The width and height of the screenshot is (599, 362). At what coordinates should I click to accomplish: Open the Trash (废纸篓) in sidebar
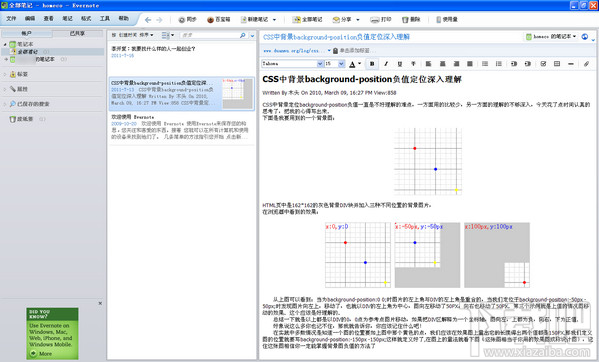coord(22,119)
